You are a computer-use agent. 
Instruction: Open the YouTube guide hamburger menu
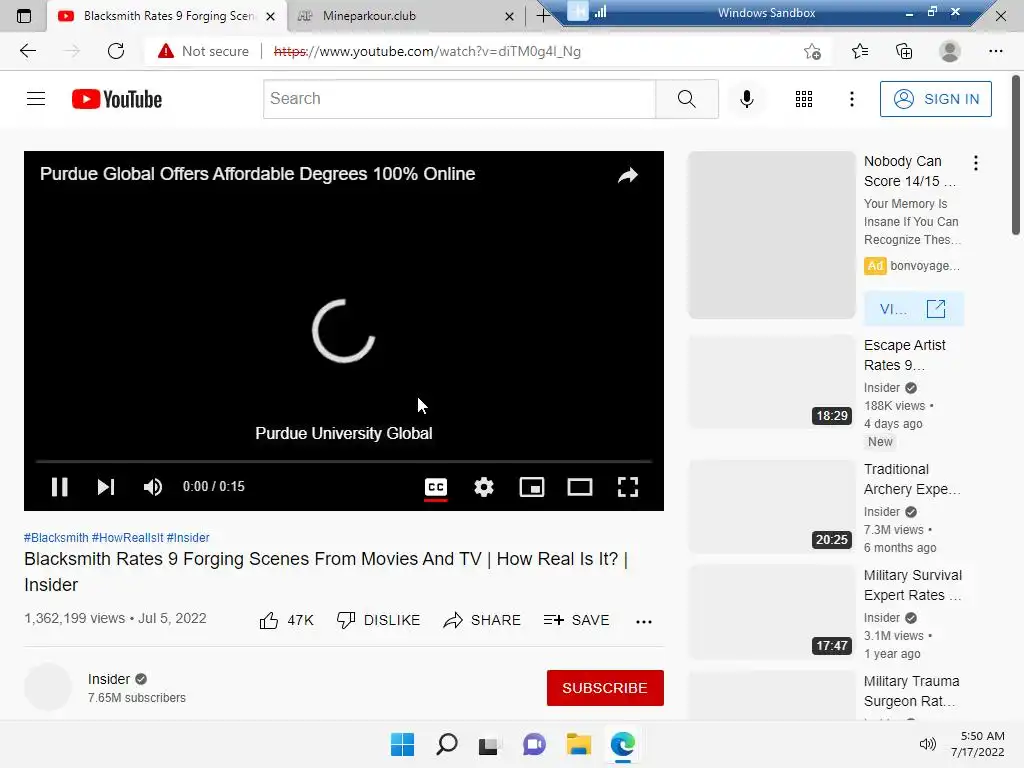coord(36,99)
